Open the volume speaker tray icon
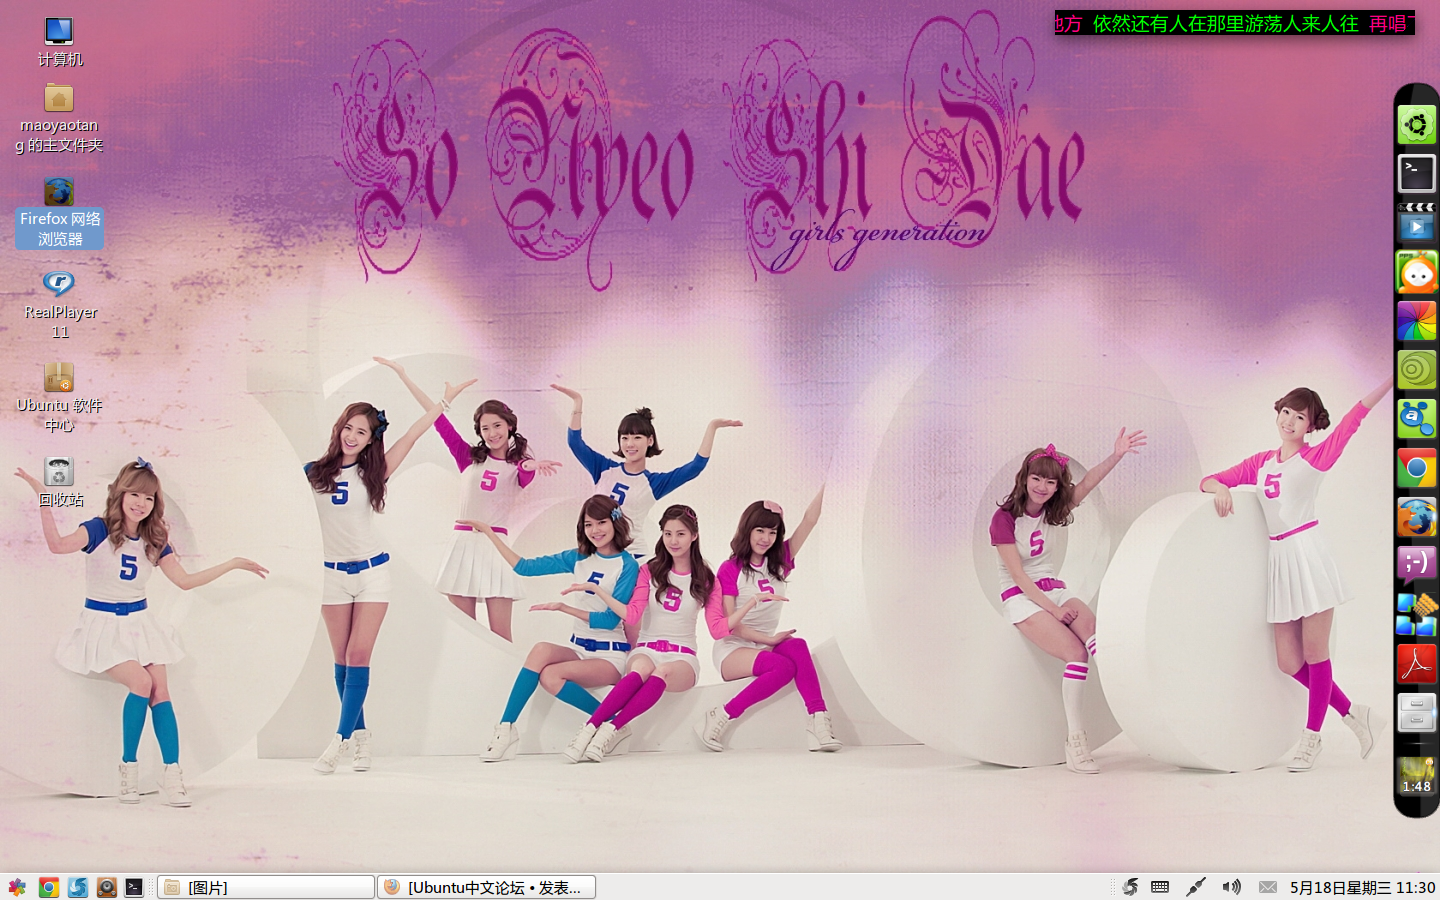The height and width of the screenshot is (900, 1440). 1232,887
